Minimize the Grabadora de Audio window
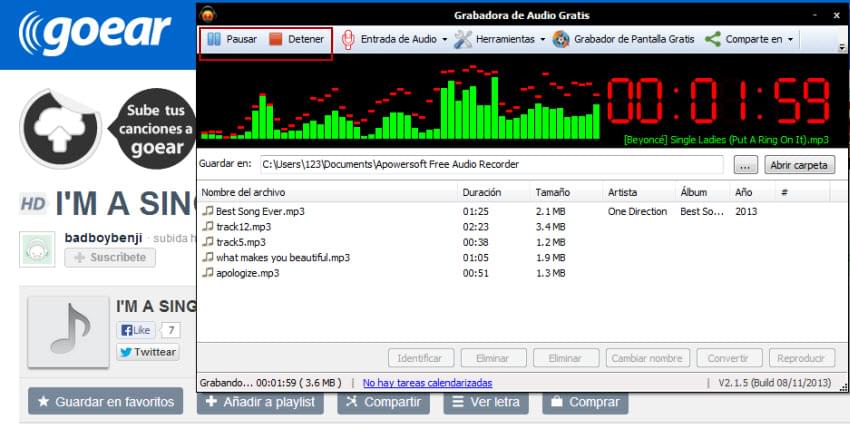Image resolution: width=850 pixels, height=427 pixels. 815,16
